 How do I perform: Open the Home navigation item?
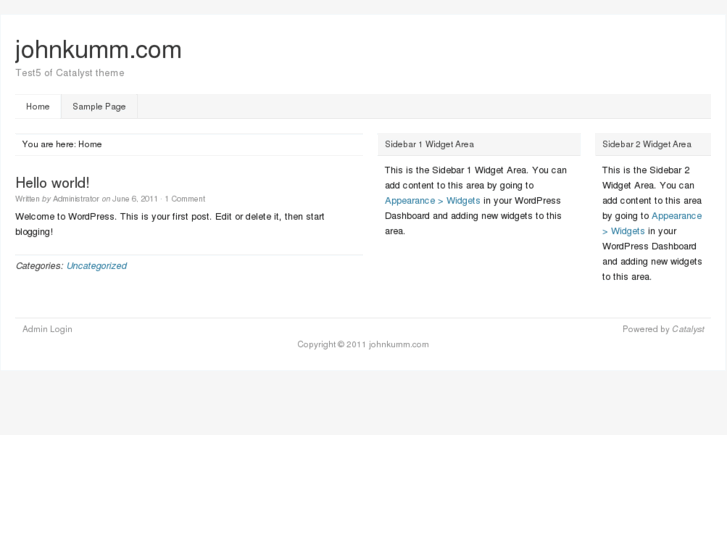click(38, 107)
